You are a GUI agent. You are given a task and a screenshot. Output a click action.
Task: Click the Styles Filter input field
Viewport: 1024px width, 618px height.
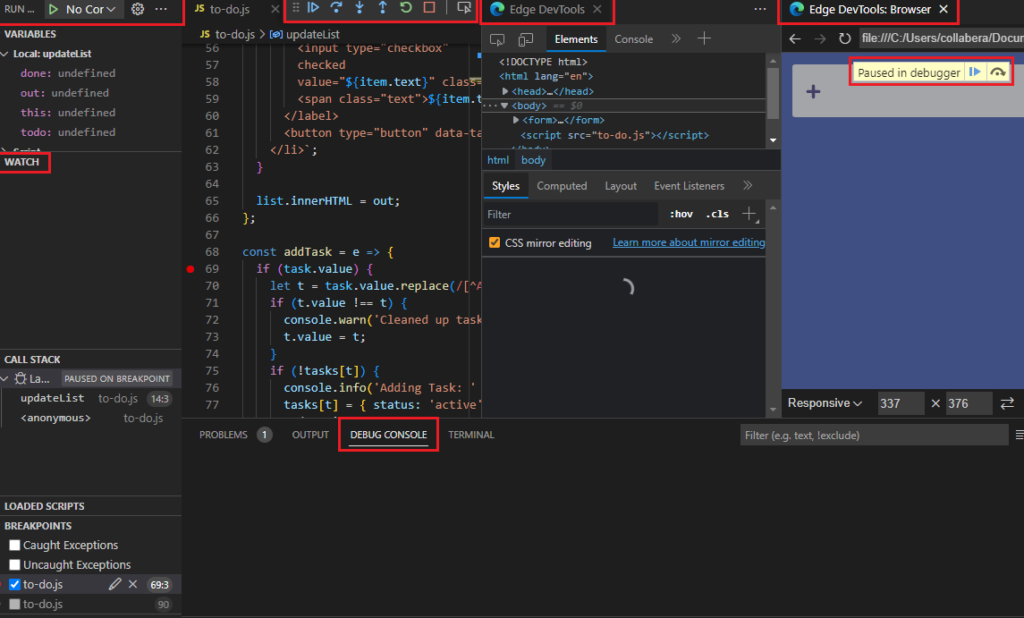(570, 214)
